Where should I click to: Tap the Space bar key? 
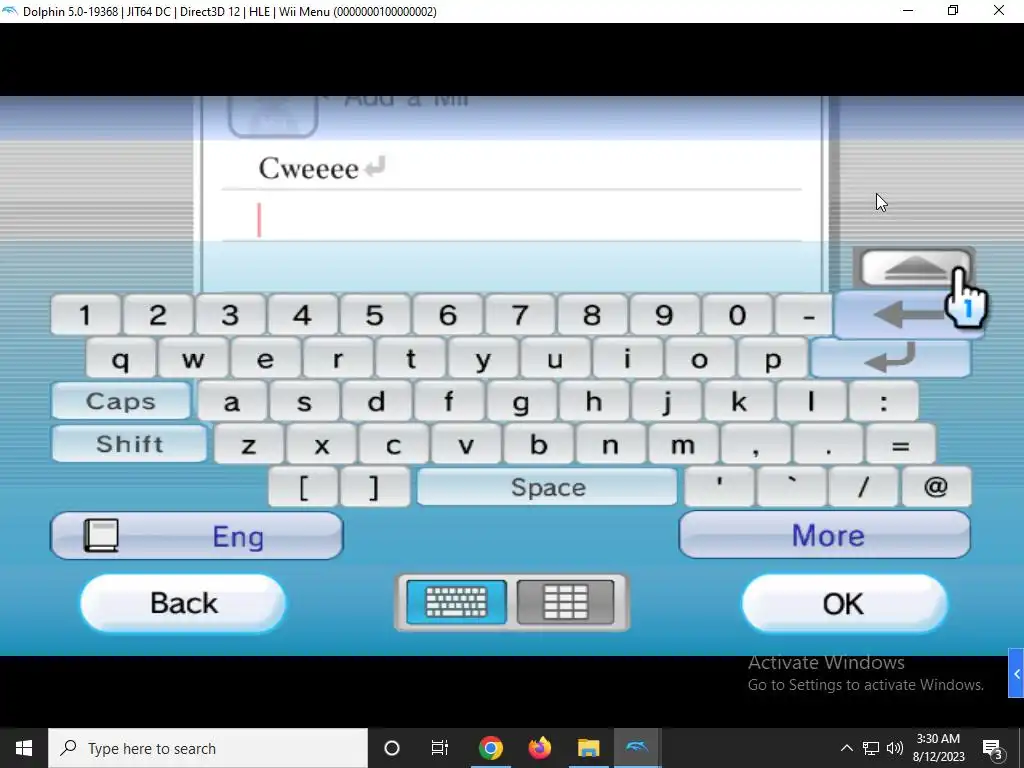click(x=547, y=487)
